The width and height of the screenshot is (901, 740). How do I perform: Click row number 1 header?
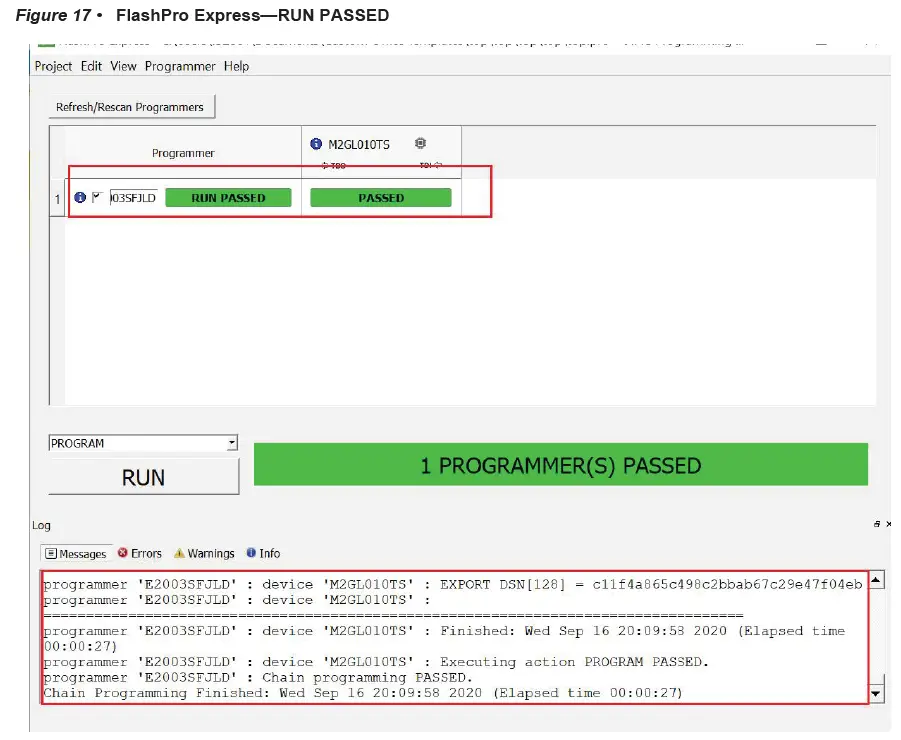point(57,199)
